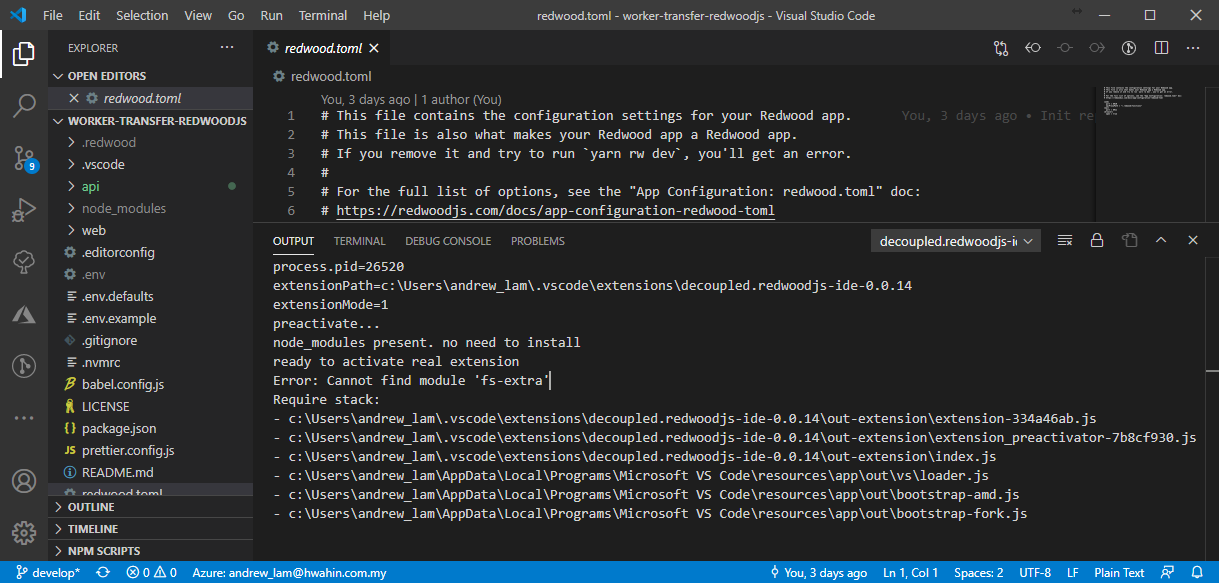Click the feedback icon in status bar
Viewport: 1219px width, 583px height.
click(1168, 573)
